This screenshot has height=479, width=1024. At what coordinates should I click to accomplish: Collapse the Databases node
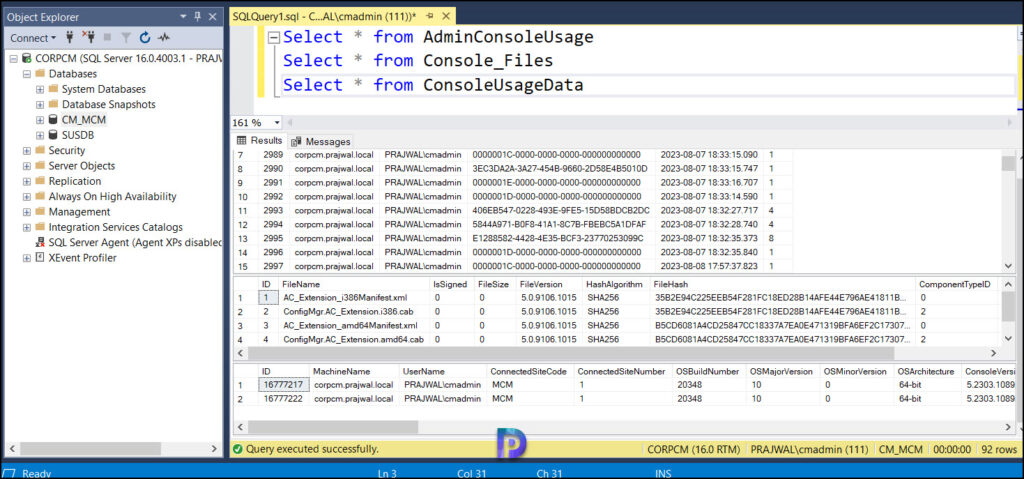click(27, 74)
